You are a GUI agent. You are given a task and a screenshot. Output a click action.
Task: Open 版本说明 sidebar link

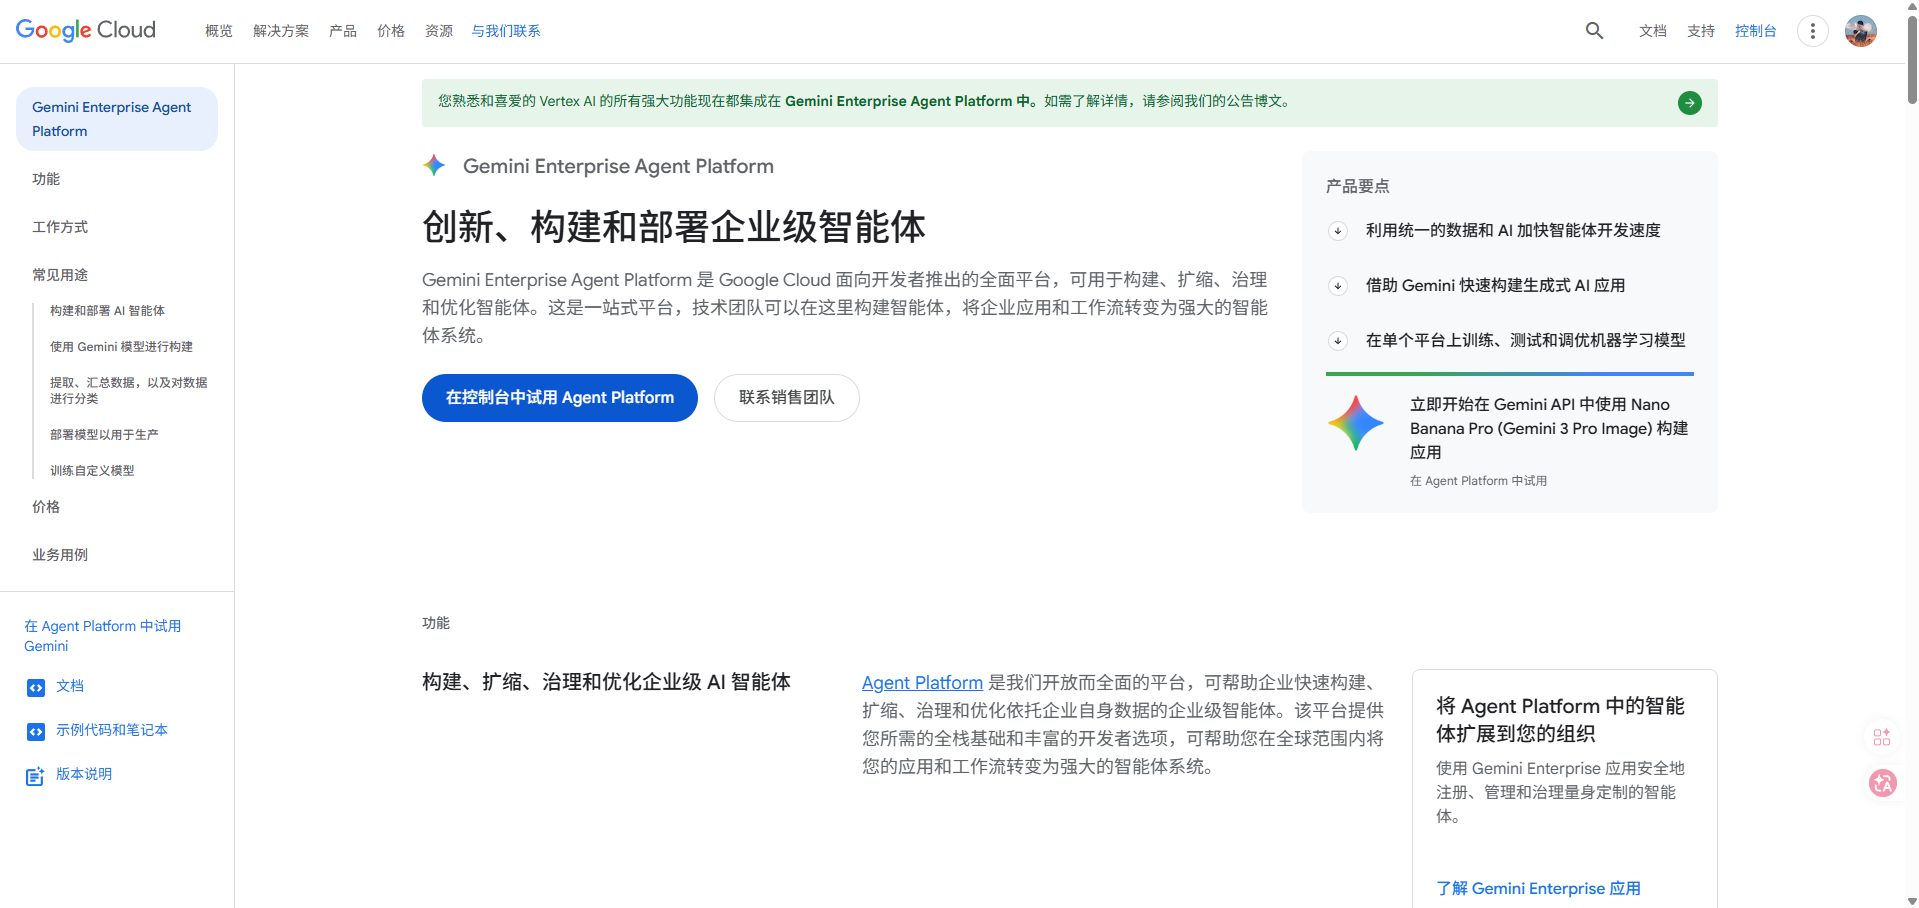coord(84,774)
